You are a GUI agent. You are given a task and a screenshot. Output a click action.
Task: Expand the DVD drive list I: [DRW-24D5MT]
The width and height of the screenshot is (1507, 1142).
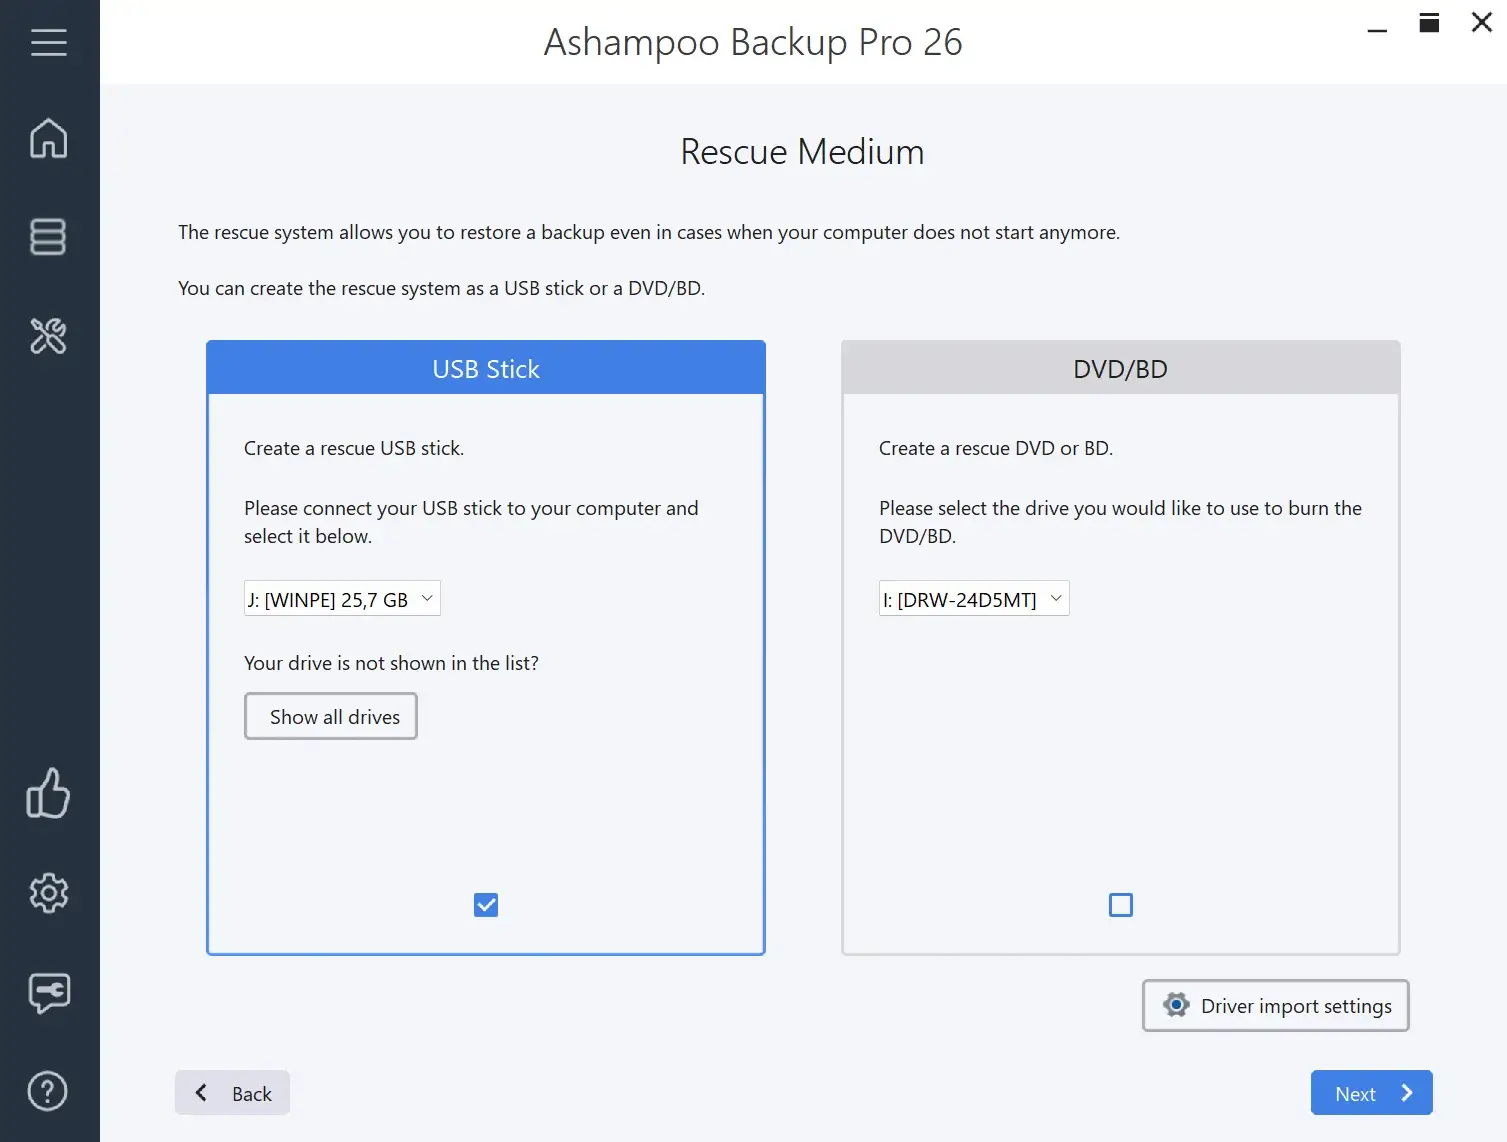(972, 598)
